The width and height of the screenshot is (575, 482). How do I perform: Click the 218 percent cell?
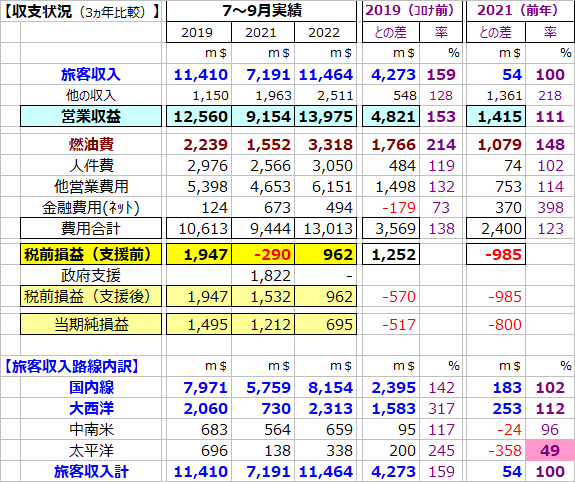pyautogui.click(x=550, y=95)
